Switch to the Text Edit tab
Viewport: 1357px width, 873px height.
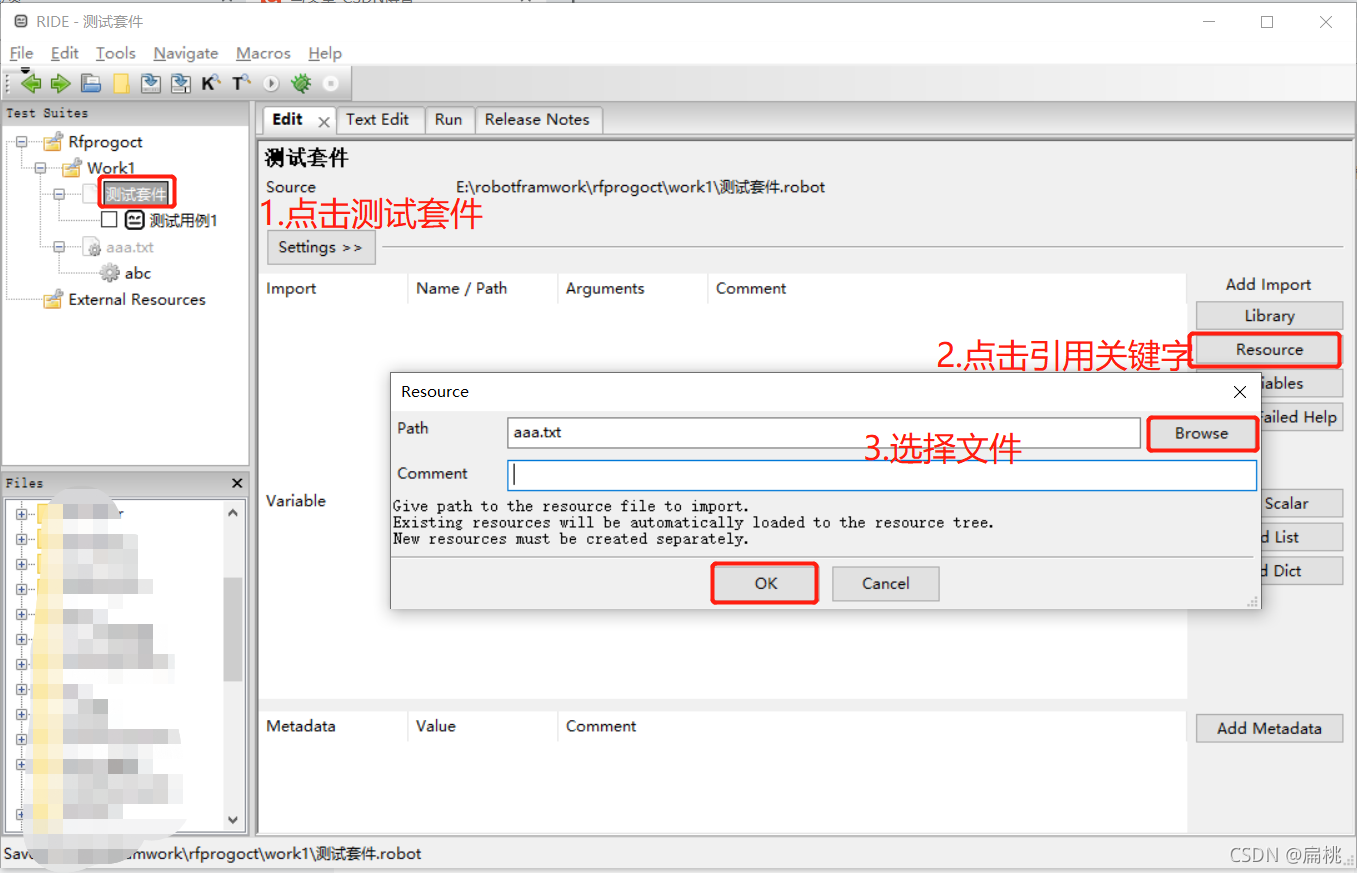(379, 119)
